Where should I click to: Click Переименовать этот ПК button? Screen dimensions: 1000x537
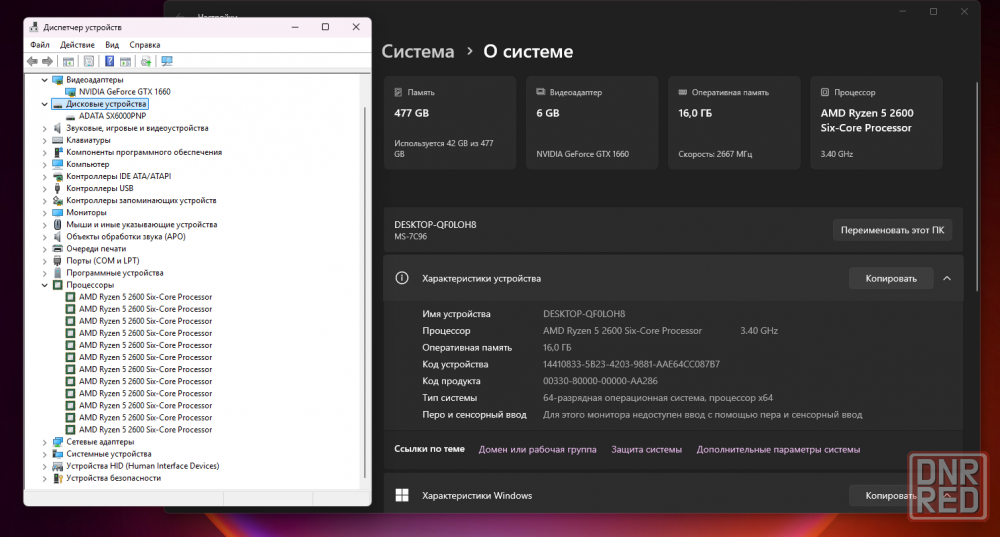pos(892,230)
